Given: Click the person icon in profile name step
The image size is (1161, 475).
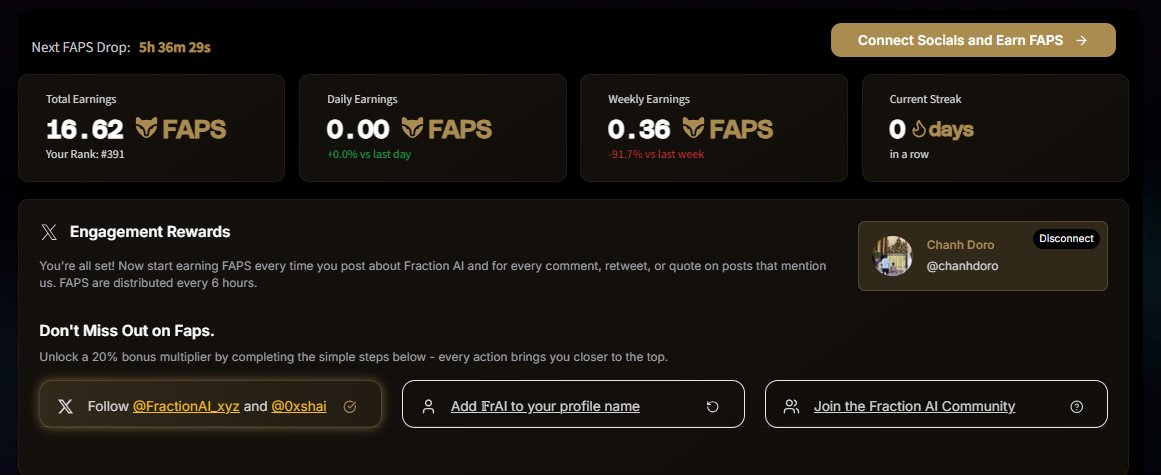Looking at the screenshot, I should tap(428, 406).
